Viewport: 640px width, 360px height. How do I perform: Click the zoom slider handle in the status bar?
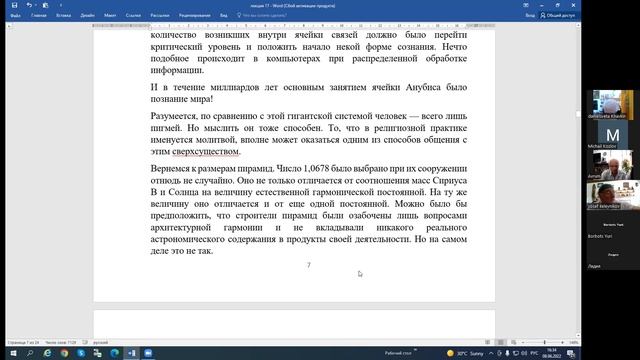[x=544, y=342]
